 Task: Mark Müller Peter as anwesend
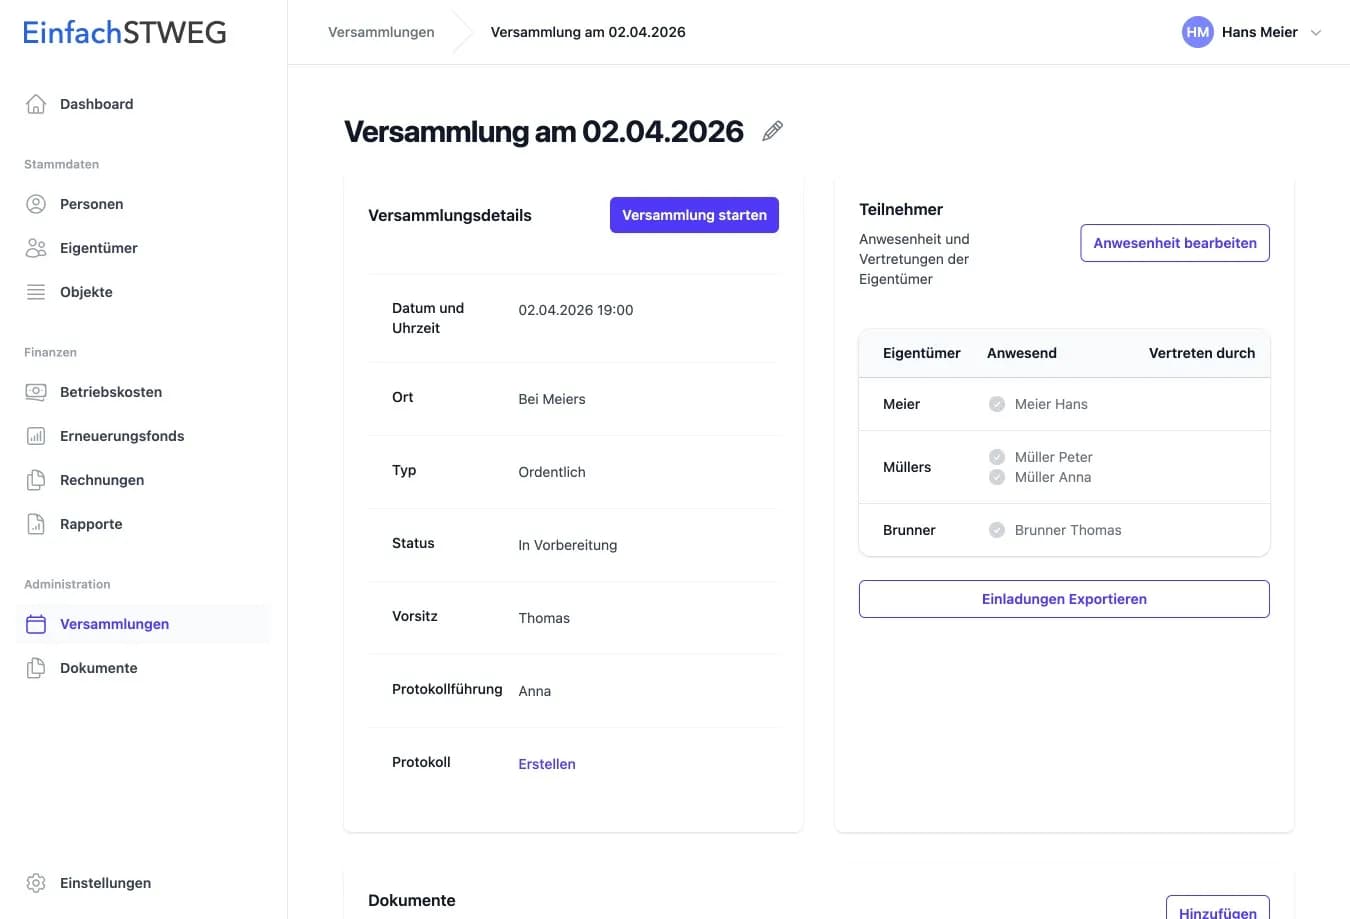[x=996, y=456]
